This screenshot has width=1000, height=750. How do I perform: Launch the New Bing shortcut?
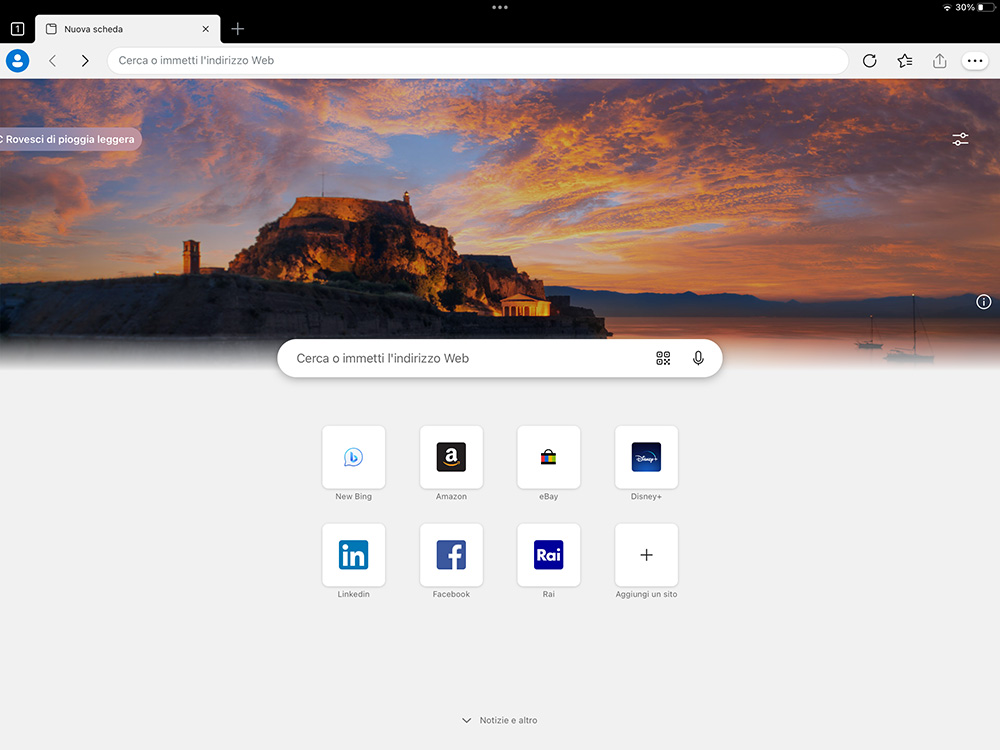(353, 457)
